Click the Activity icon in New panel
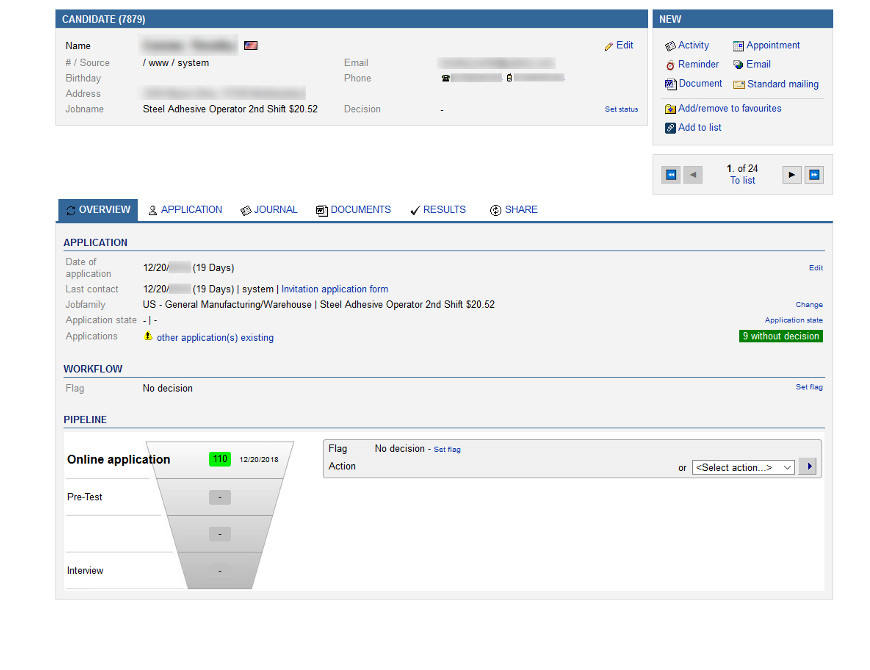Screen dimensions: 870x670 pyautogui.click(x=670, y=46)
